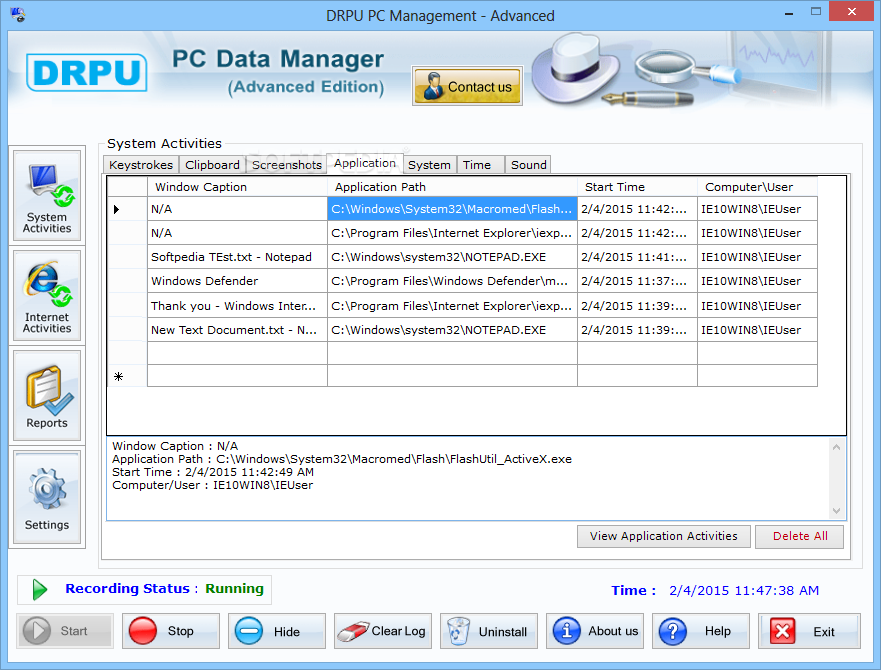This screenshot has width=881, height=670.
Task: Open the Help button
Action: (701, 631)
